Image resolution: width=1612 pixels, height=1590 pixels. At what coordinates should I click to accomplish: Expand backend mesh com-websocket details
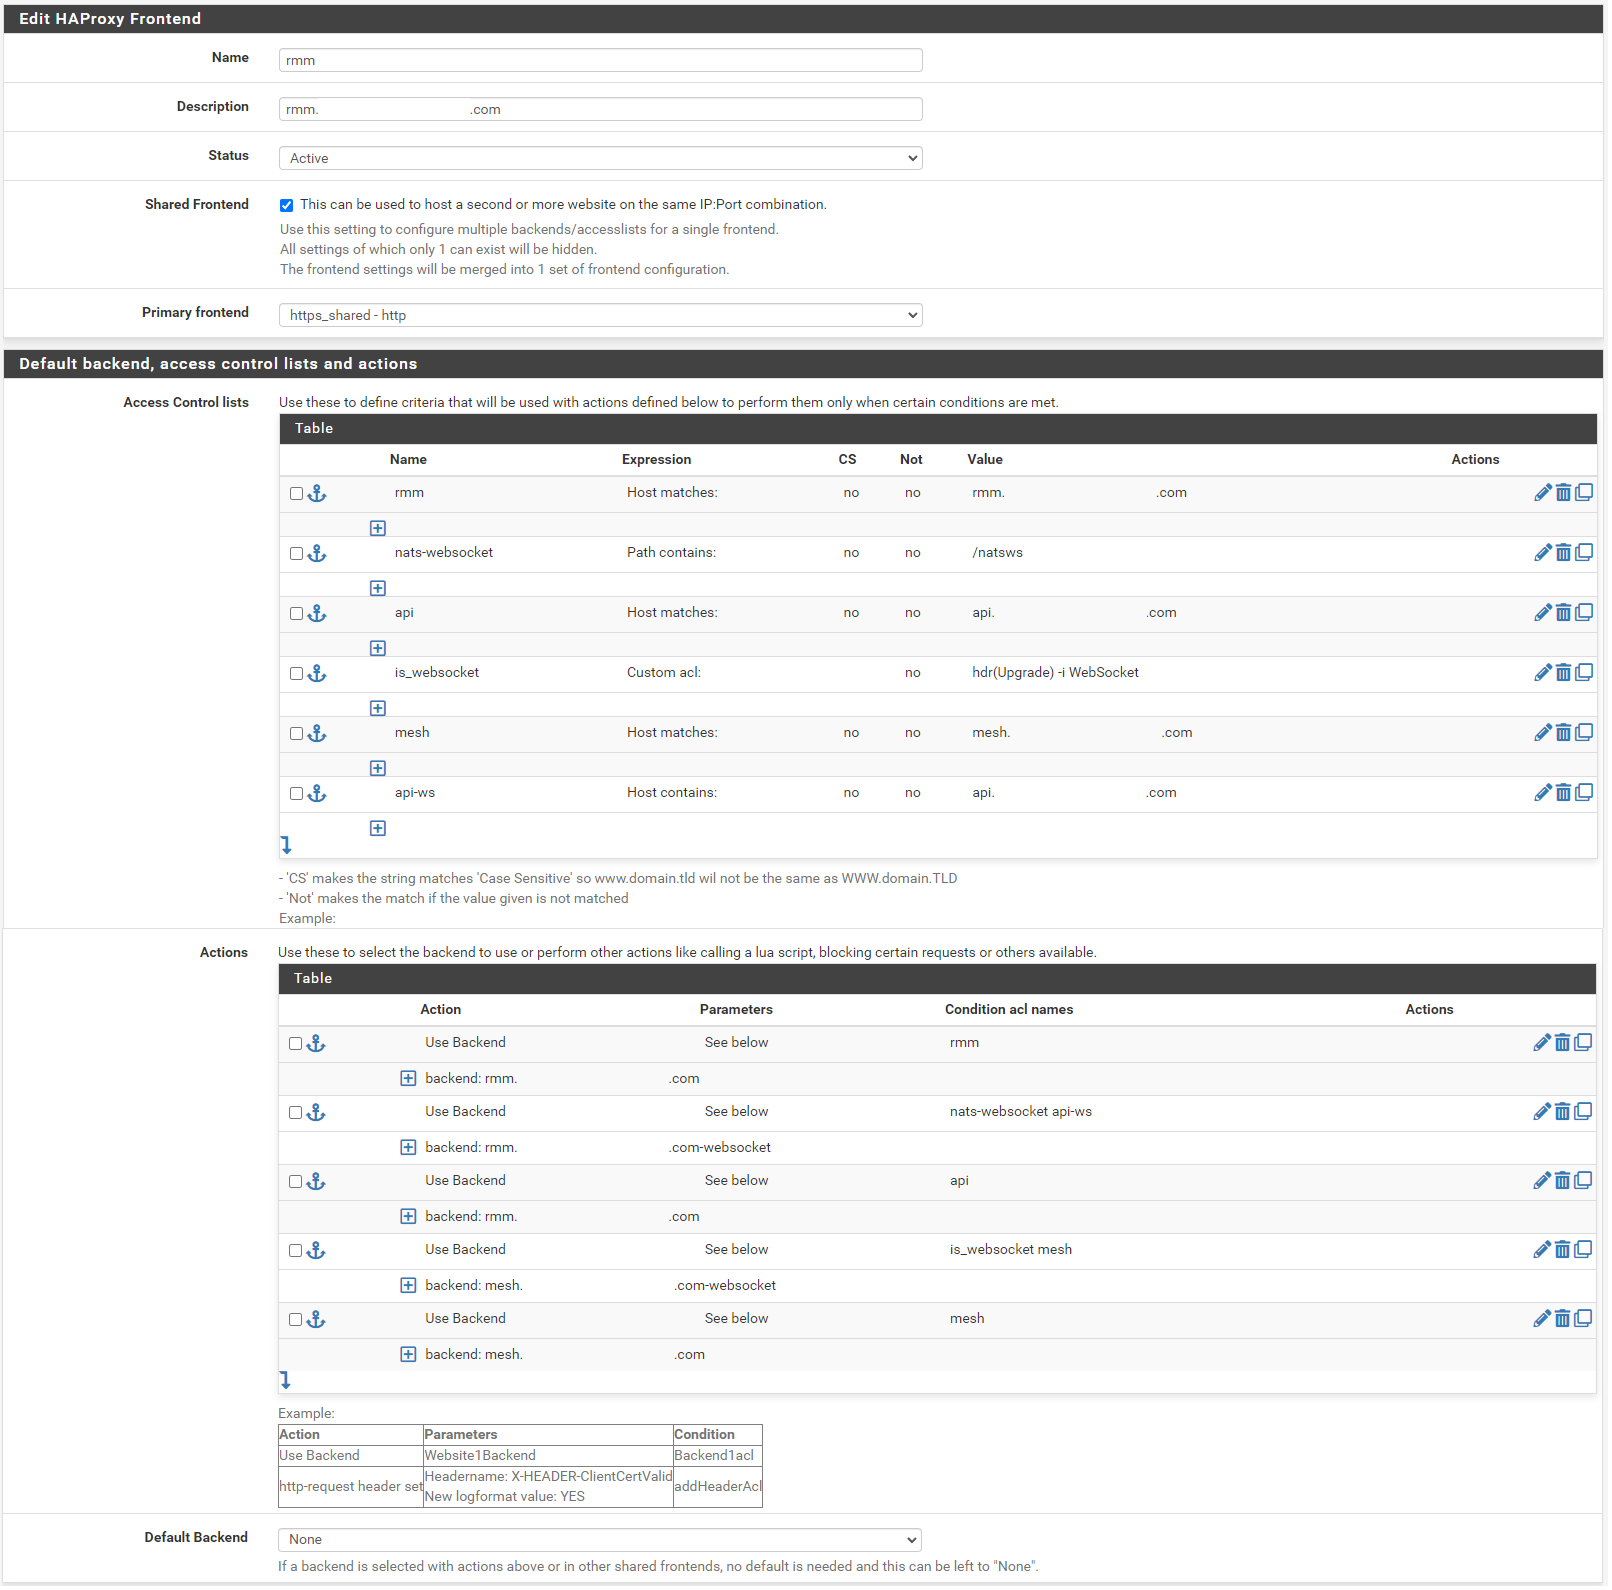pos(408,1285)
